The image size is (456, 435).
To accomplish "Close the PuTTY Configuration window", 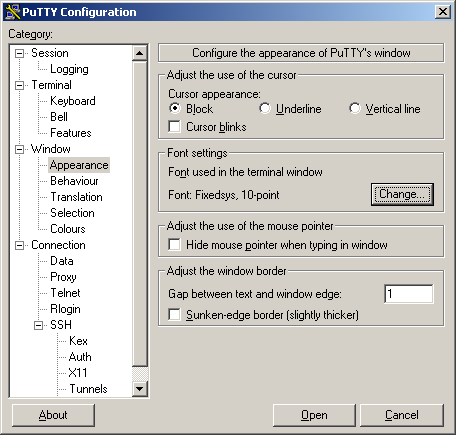I will 443,12.
